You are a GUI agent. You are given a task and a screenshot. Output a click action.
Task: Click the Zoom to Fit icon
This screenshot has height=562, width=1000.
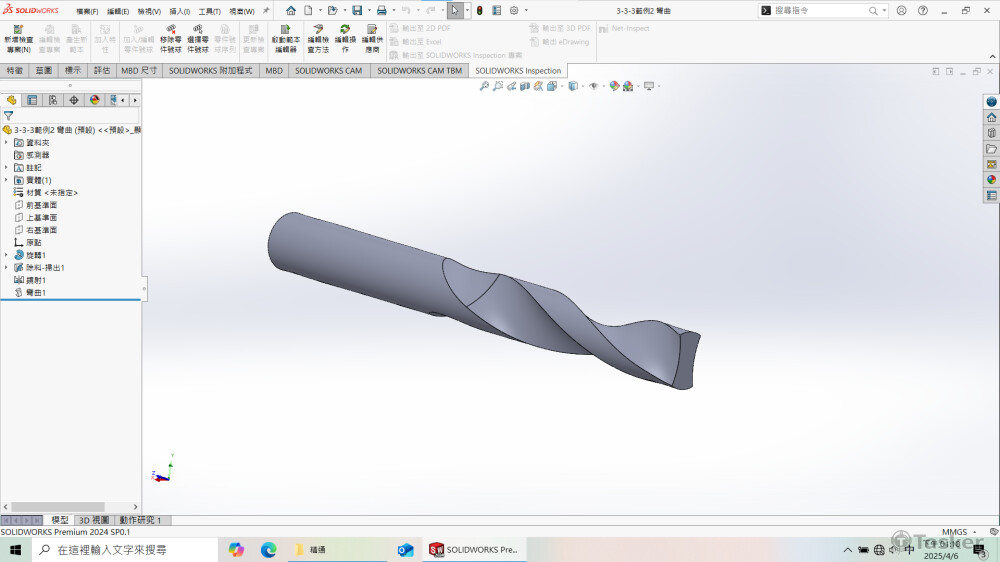point(484,86)
